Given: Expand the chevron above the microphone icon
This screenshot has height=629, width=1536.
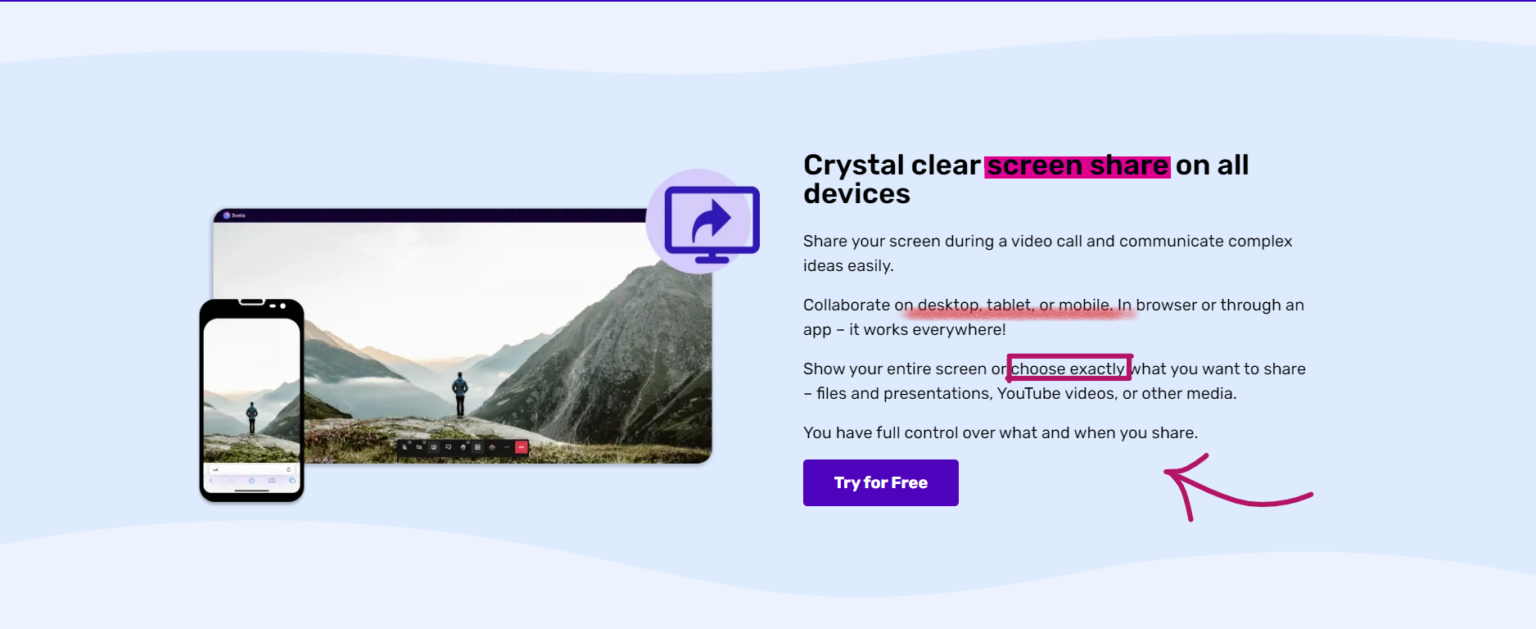Looking at the screenshot, I should coord(410,442).
